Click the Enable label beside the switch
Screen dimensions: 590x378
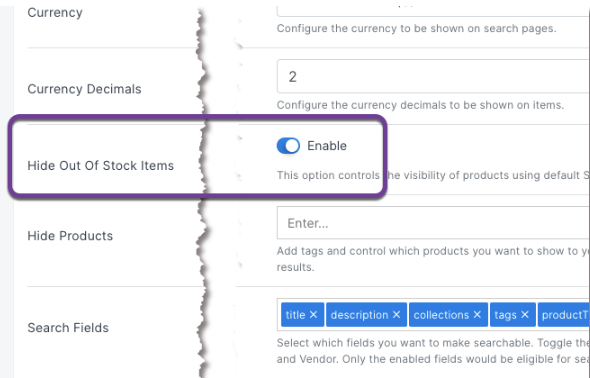327,146
